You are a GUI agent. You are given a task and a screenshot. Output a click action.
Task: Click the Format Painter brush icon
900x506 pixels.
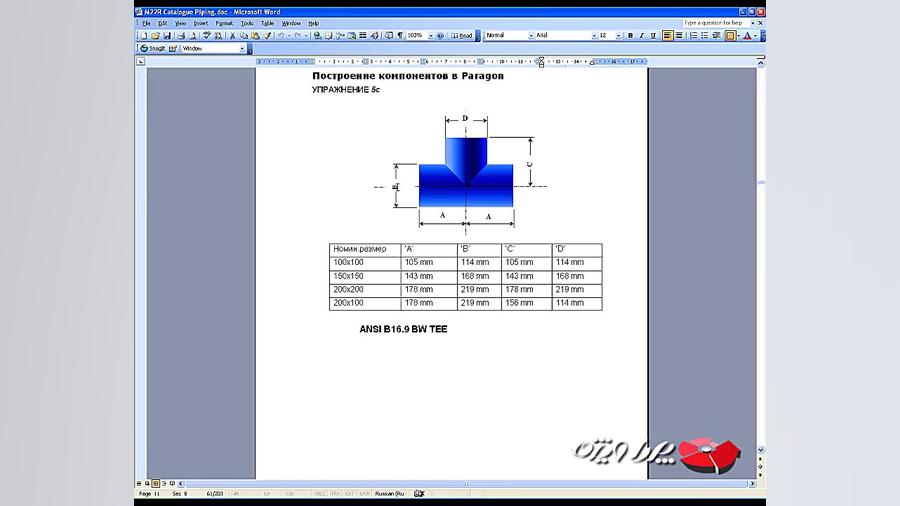(267, 36)
